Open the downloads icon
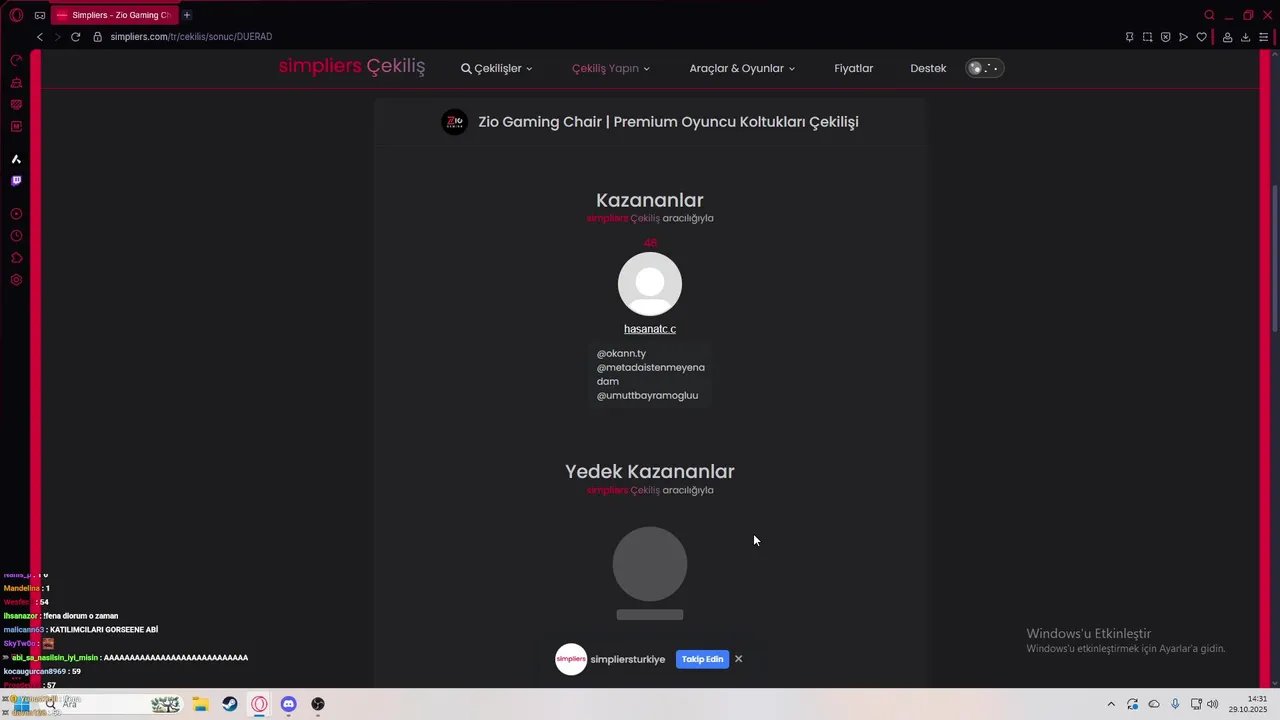The width and height of the screenshot is (1280, 720). [1245, 37]
